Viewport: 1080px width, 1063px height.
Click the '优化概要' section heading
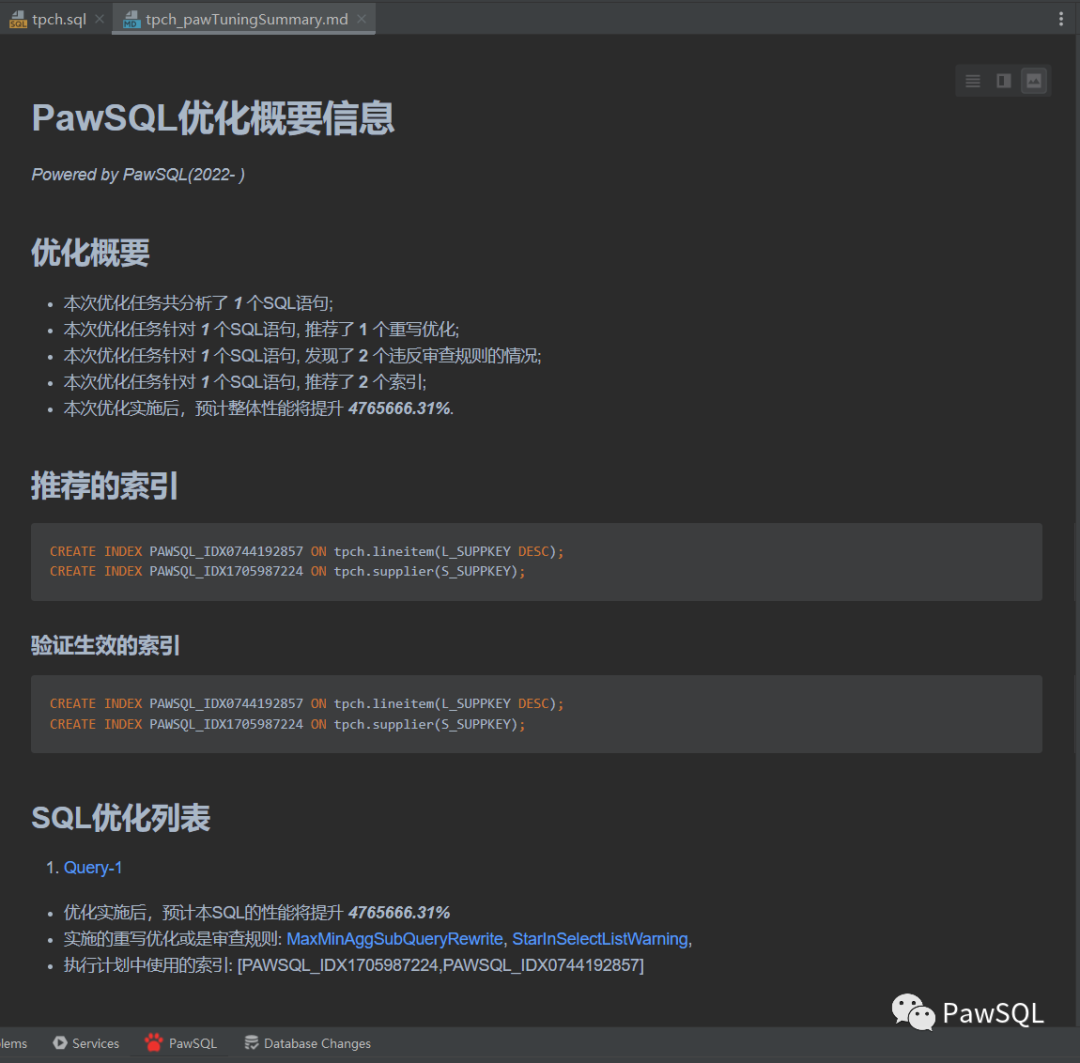[x=90, y=252]
